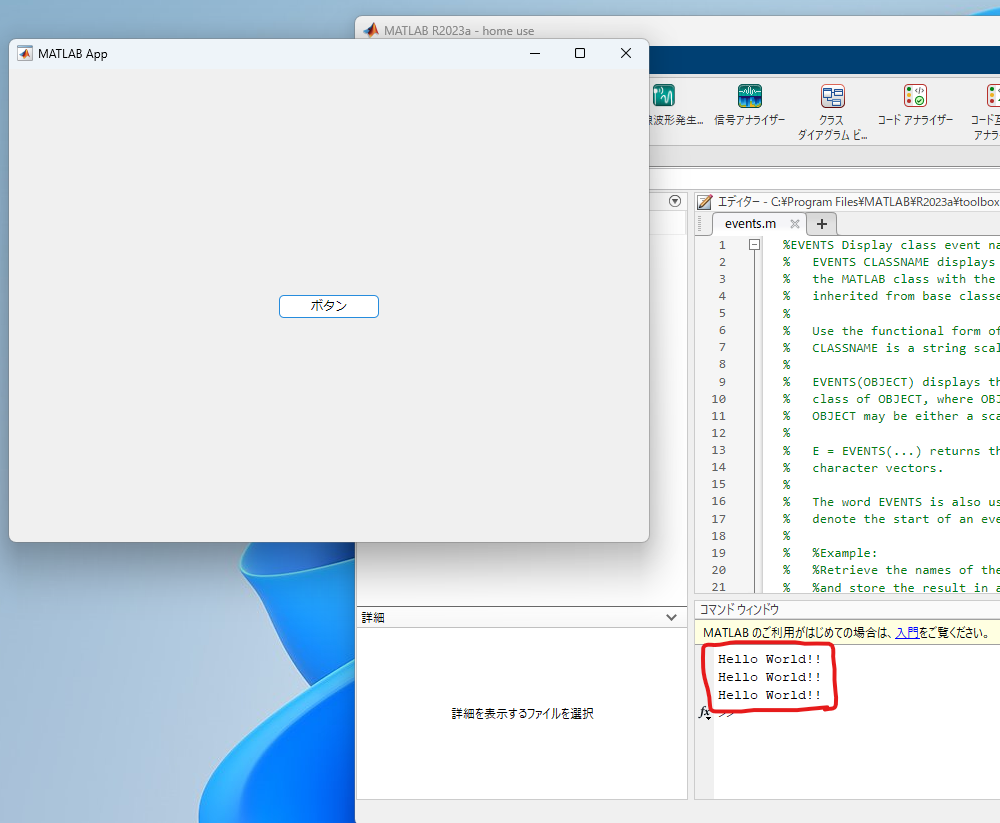Collapse the code fold at line 1
The width and height of the screenshot is (1000, 823).
pos(754,244)
